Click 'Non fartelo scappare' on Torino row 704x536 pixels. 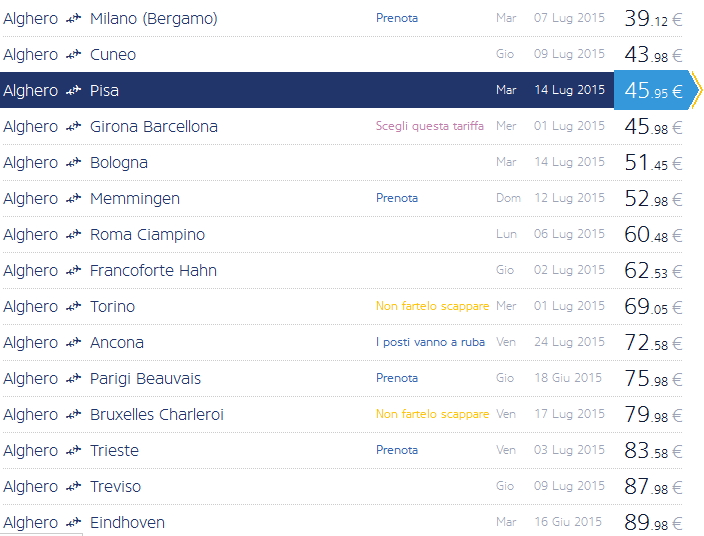point(432,306)
